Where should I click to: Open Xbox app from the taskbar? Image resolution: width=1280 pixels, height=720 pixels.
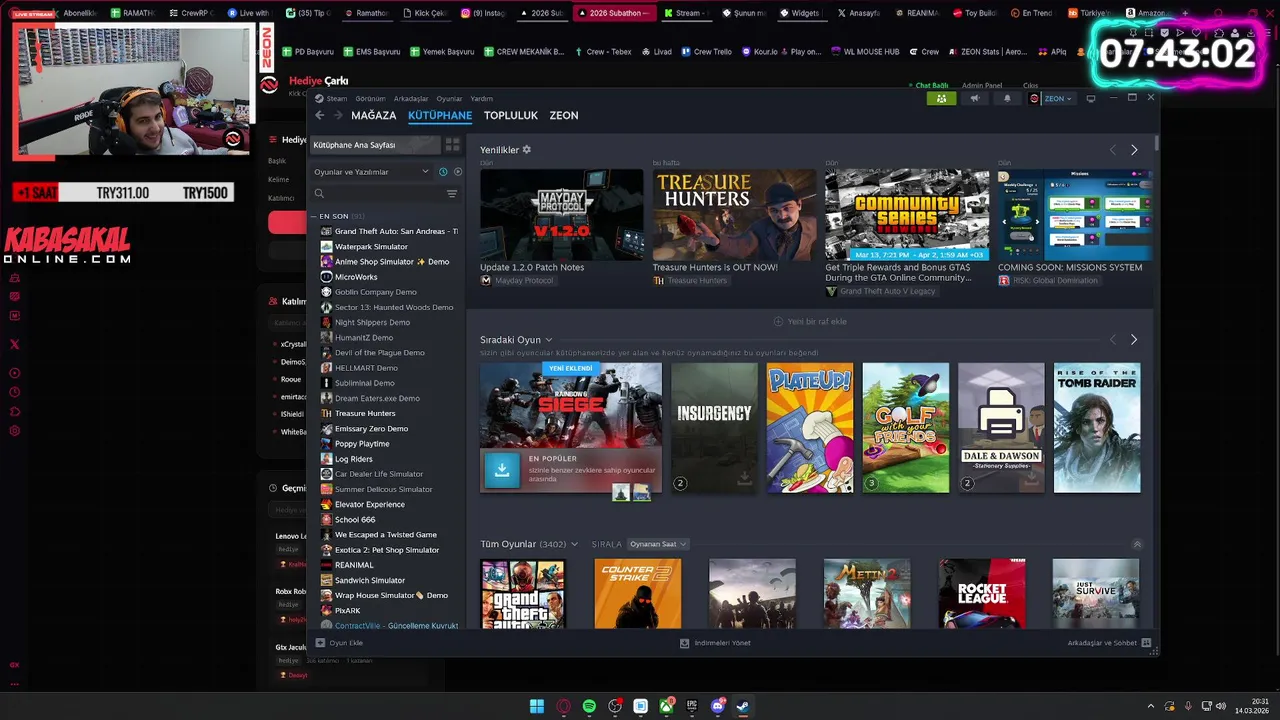point(666,706)
